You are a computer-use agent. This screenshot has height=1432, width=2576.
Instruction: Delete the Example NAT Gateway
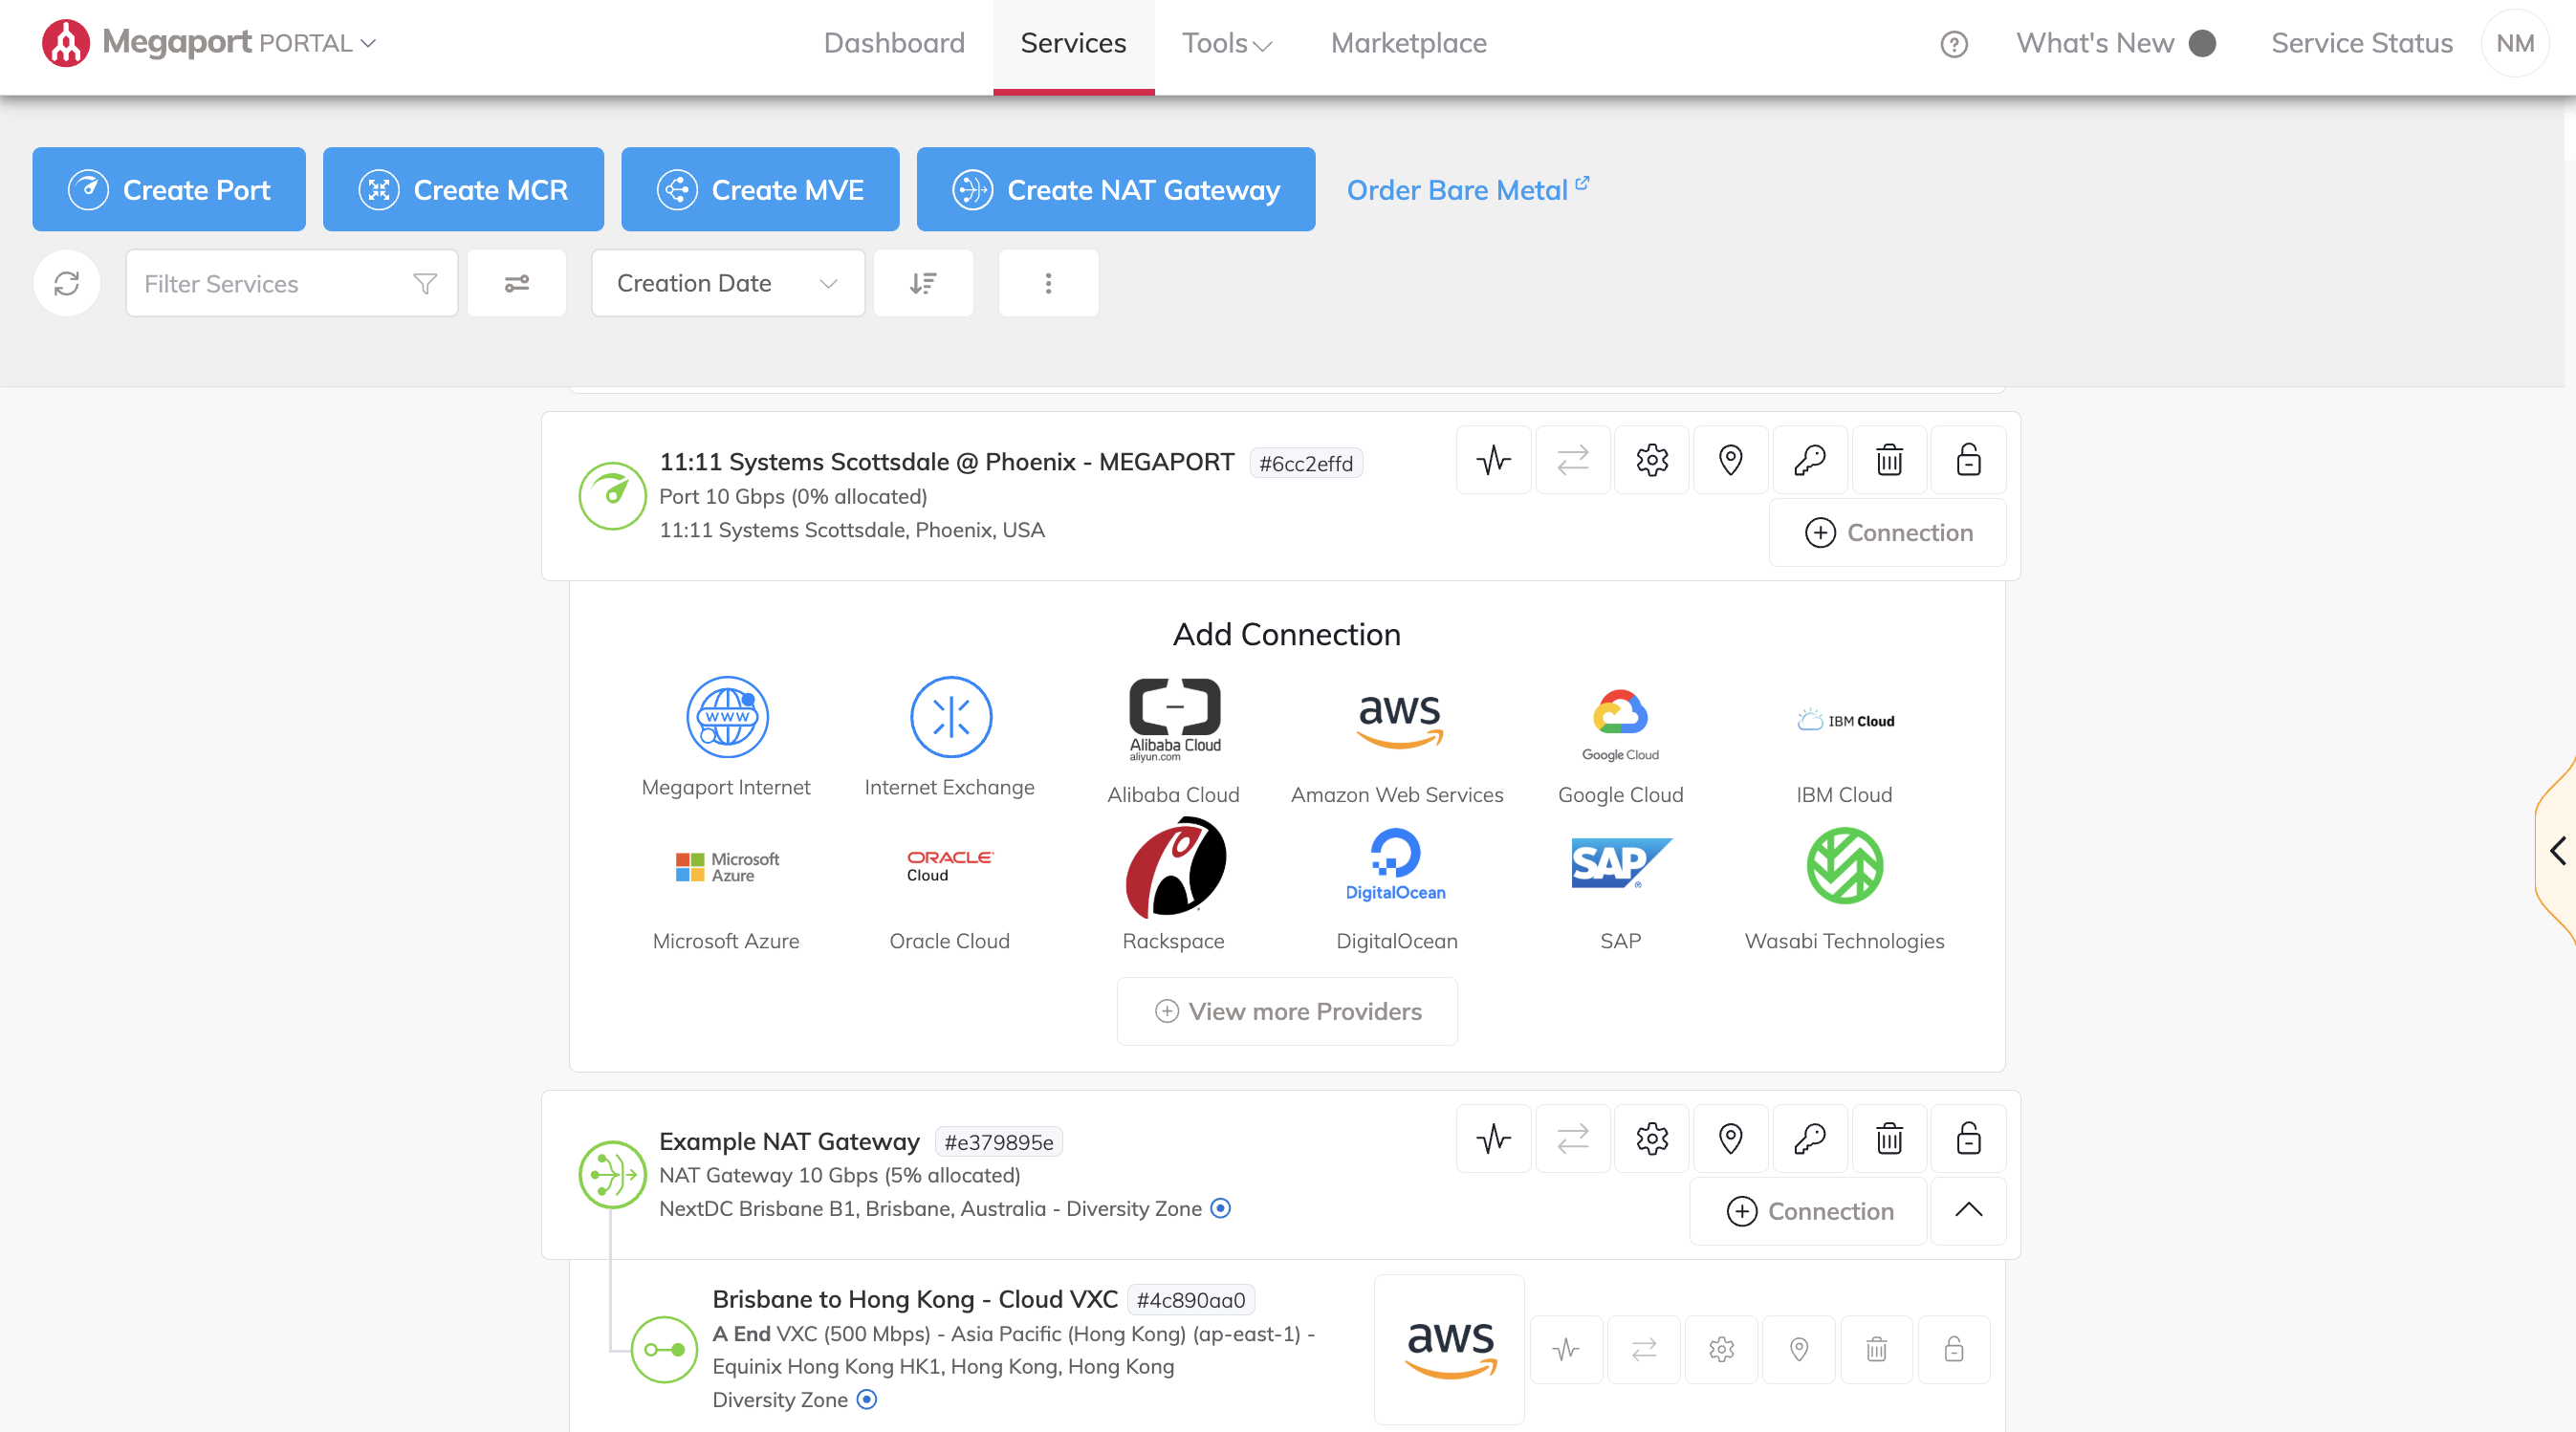1889,1138
